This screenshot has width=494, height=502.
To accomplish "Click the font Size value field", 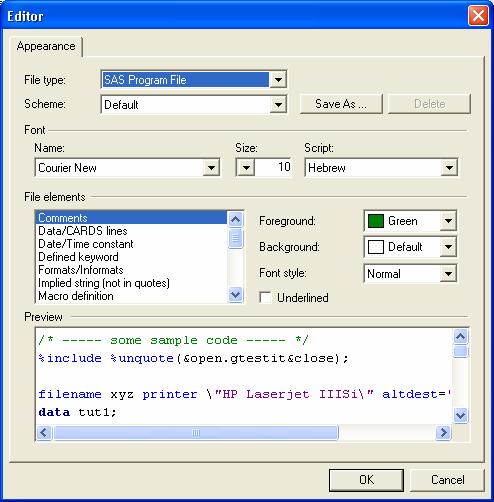I will 273,167.
